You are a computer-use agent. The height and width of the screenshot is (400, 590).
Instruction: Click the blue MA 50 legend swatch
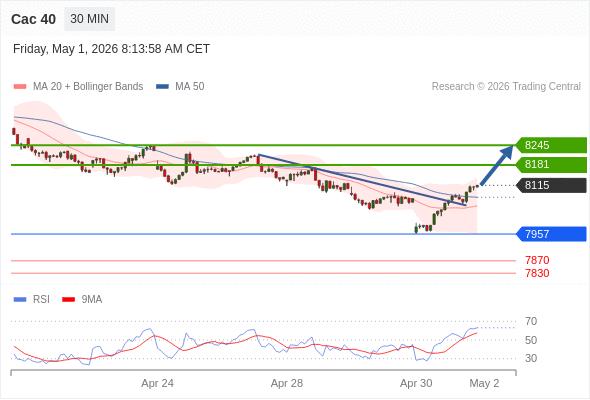tap(162, 87)
